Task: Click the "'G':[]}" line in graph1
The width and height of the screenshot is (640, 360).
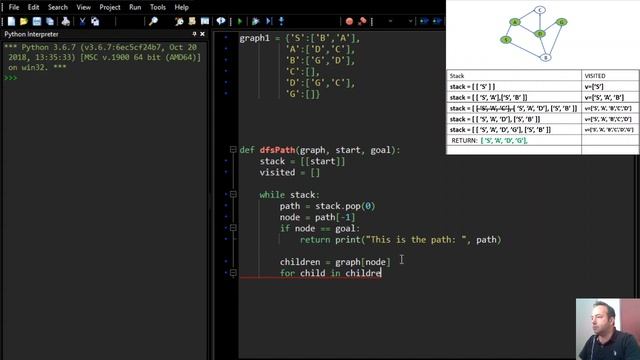Action: (x=302, y=94)
